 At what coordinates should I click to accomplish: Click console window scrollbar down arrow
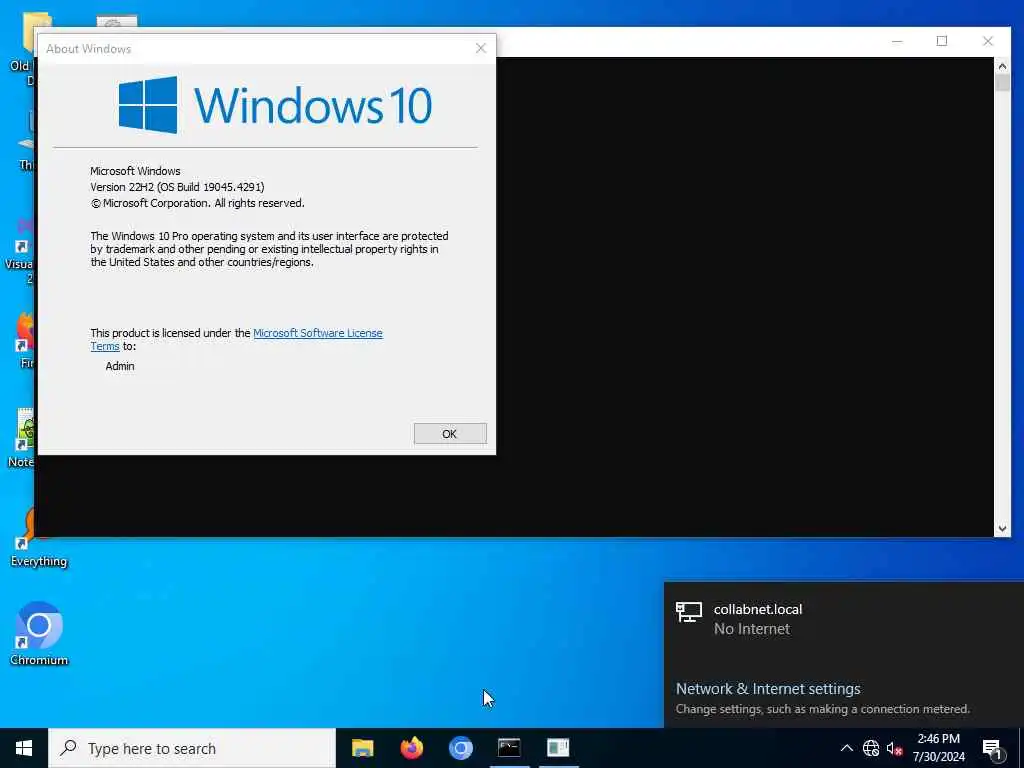(1002, 529)
